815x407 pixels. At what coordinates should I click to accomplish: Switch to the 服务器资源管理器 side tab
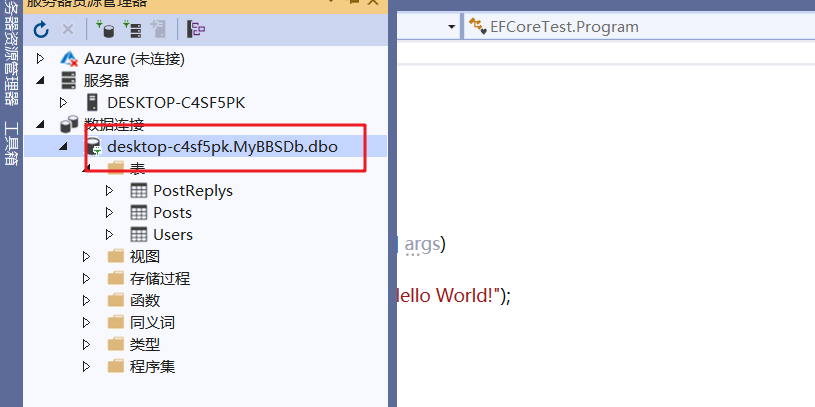coord(11,52)
